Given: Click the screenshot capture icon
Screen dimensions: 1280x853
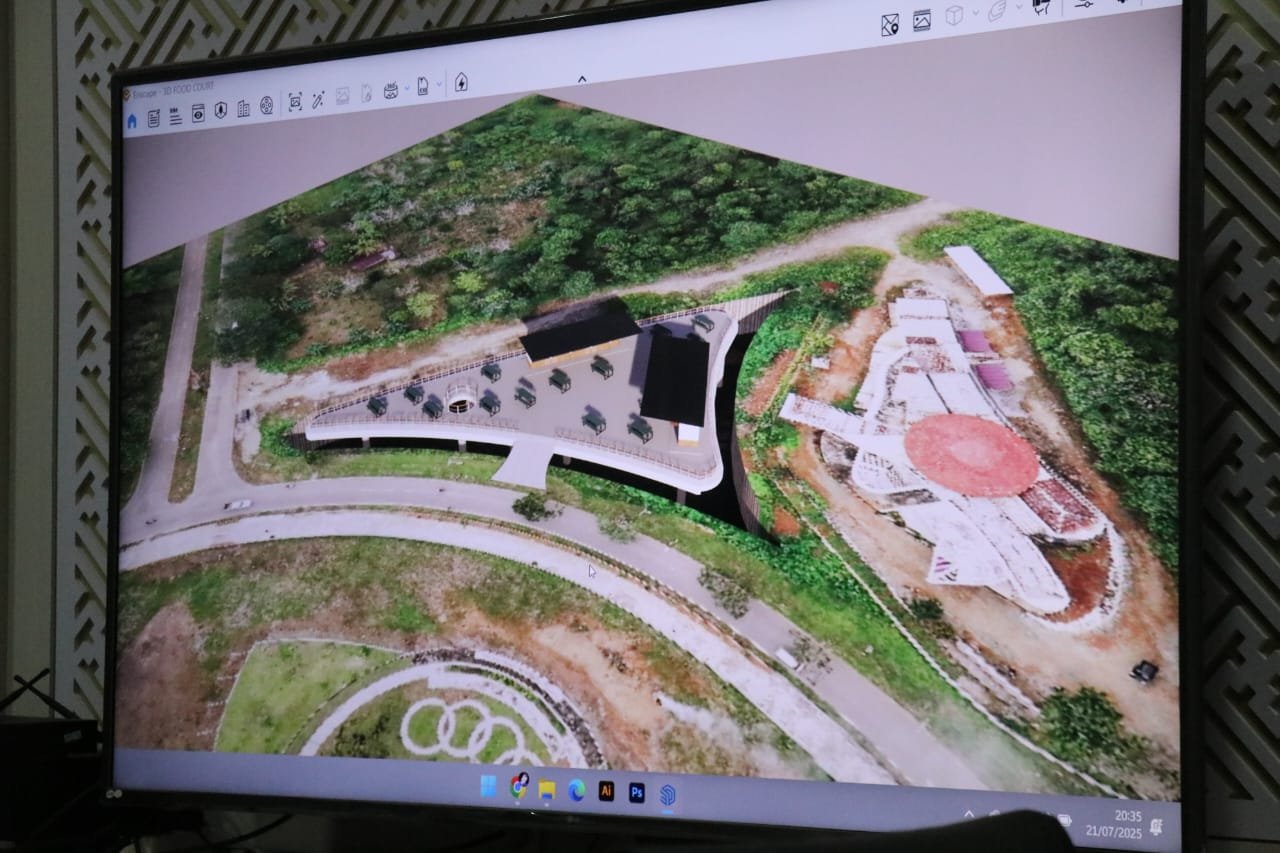Looking at the screenshot, I should pos(295,102).
